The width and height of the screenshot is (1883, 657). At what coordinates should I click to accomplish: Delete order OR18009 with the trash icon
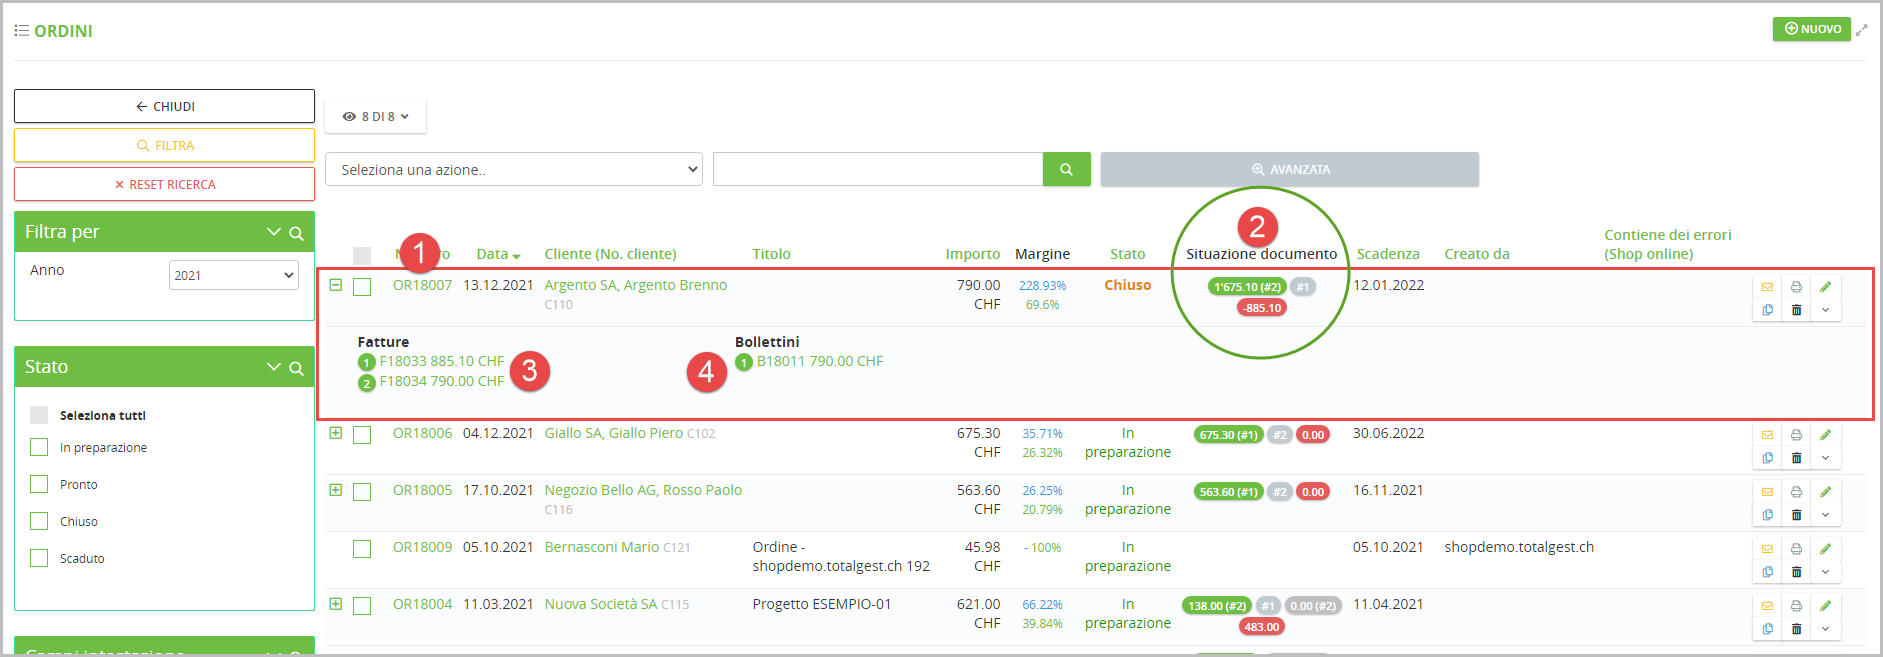click(1796, 572)
